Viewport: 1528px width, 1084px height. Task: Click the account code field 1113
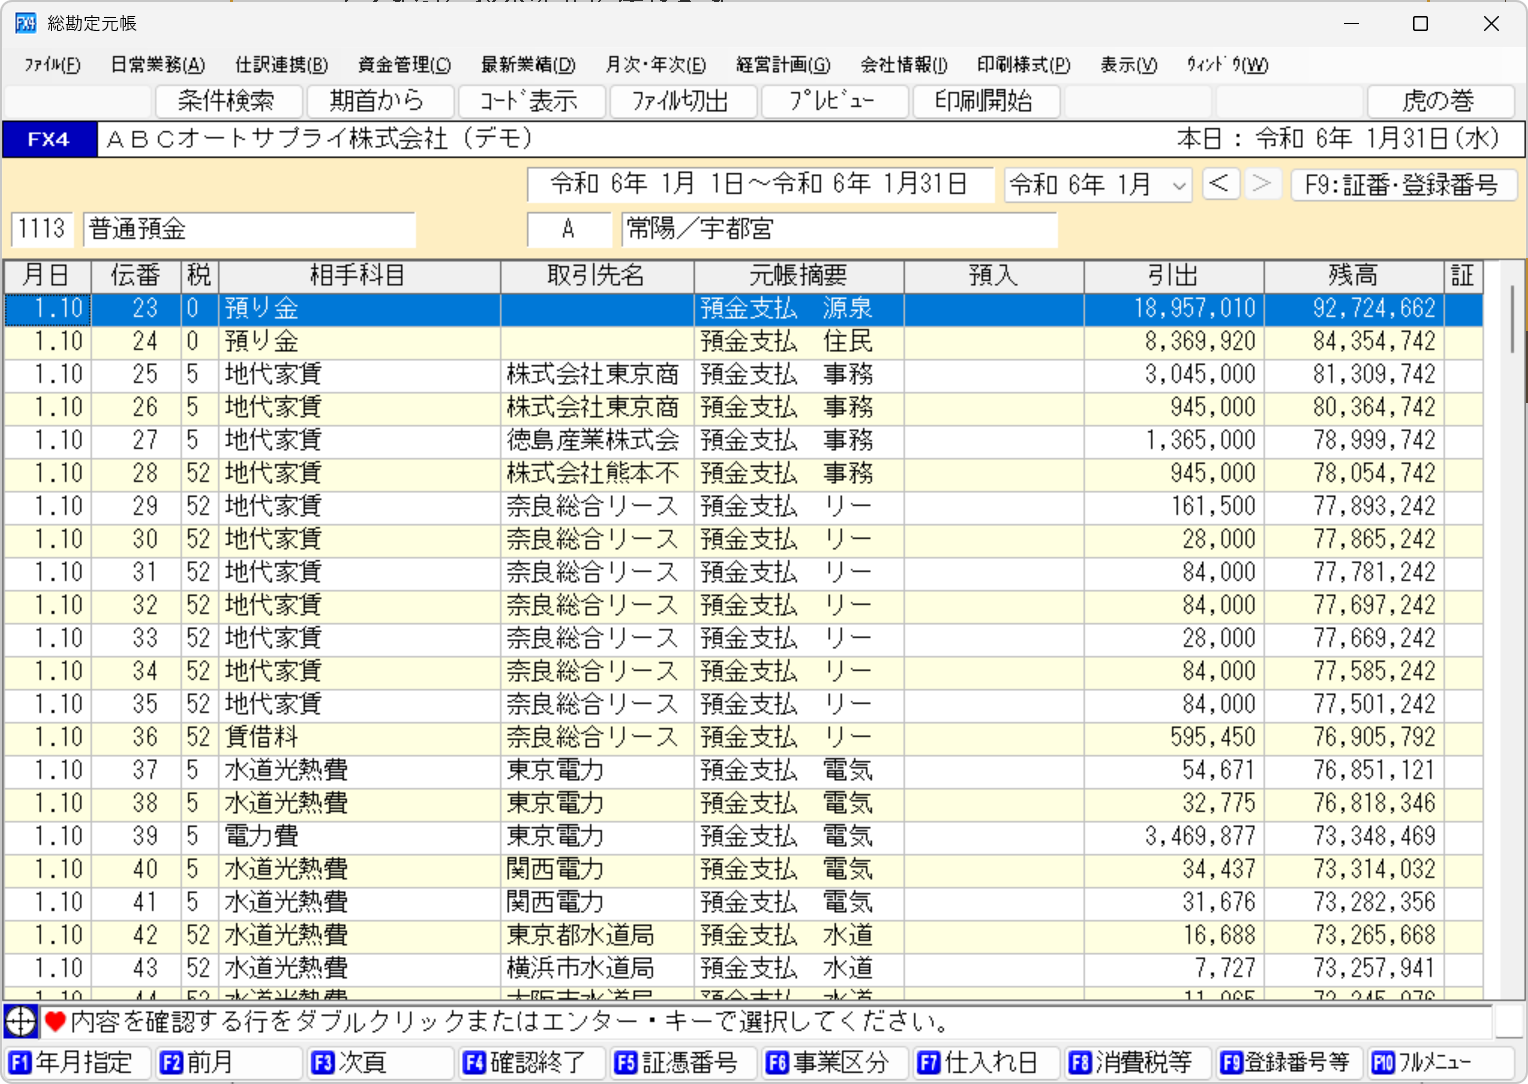[42, 229]
